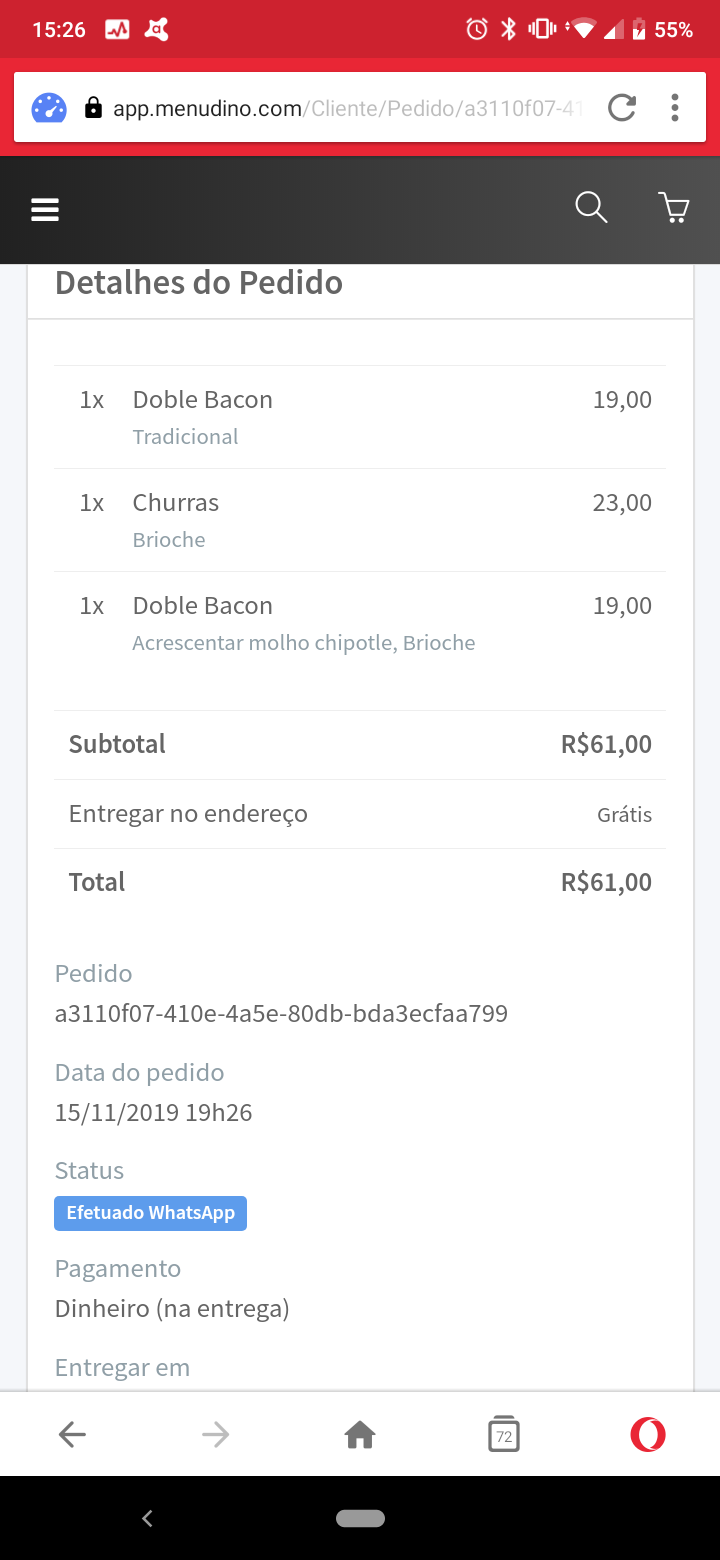
Task: Go back with browser back arrow
Action: 72,1435
